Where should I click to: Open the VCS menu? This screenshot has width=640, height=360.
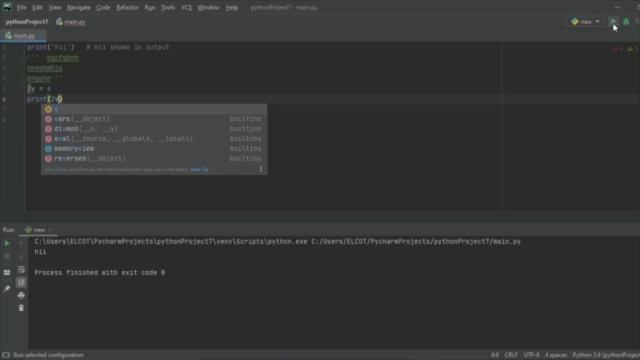186,7
